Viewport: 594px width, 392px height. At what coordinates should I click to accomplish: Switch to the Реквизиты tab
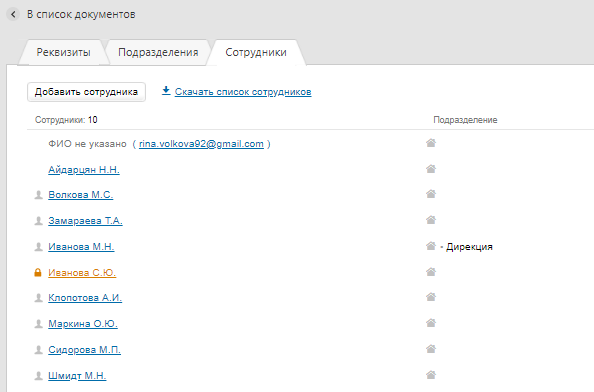(x=63, y=52)
